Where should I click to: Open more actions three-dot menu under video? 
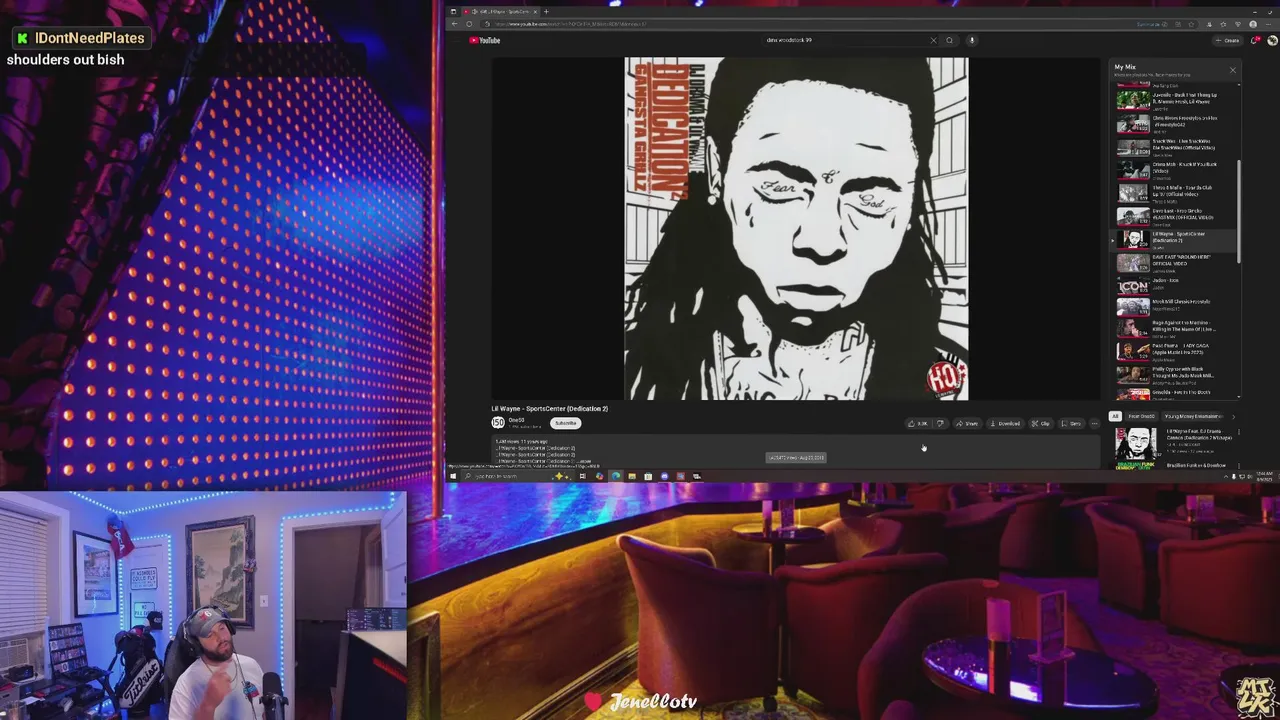[1094, 423]
